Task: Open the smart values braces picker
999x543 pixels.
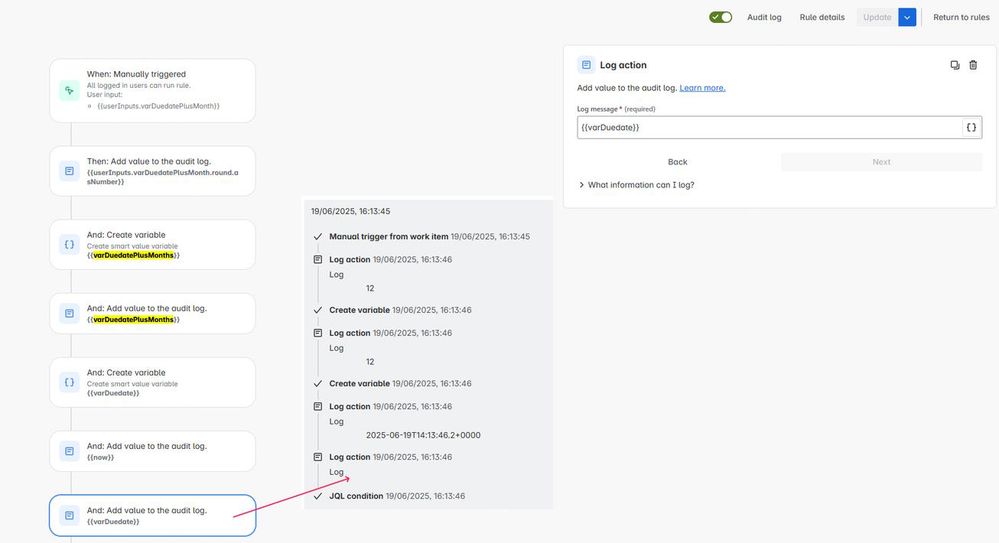Action: (971, 127)
